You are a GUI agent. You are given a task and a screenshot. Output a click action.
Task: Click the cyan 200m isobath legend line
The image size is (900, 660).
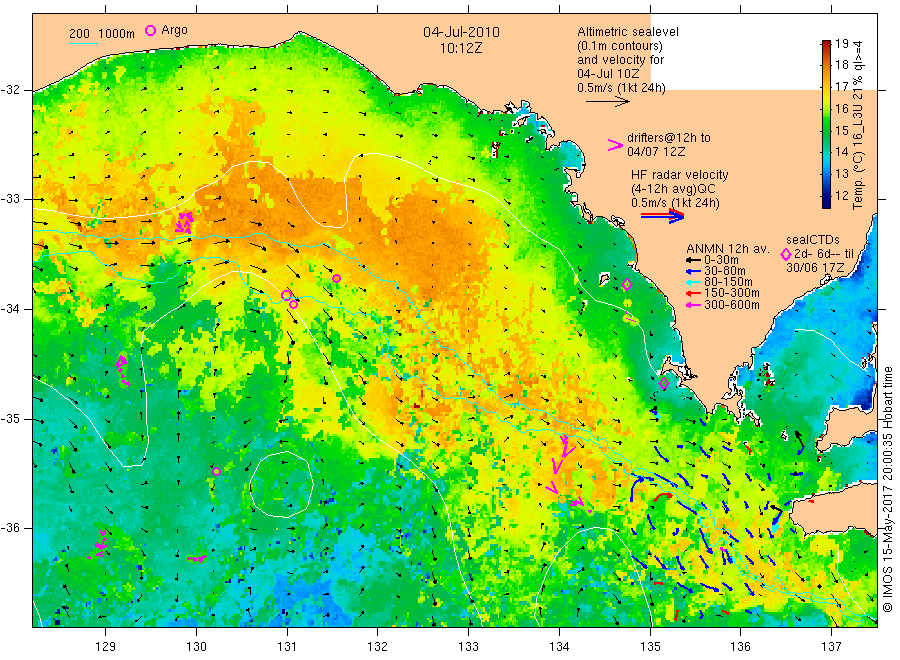(84, 43)
